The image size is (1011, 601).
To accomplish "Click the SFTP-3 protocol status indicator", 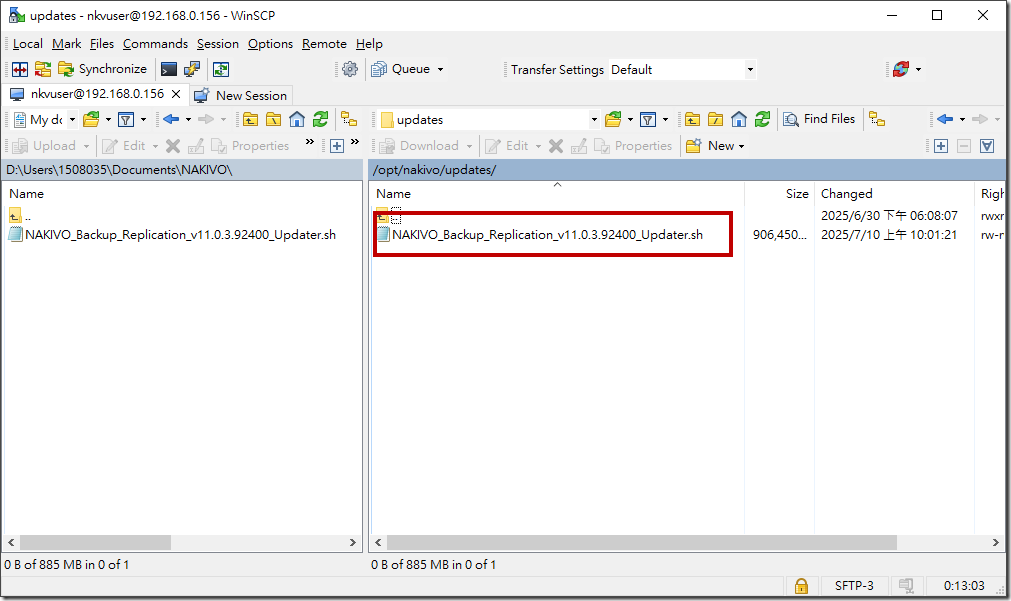I will (x=854, y=586).
